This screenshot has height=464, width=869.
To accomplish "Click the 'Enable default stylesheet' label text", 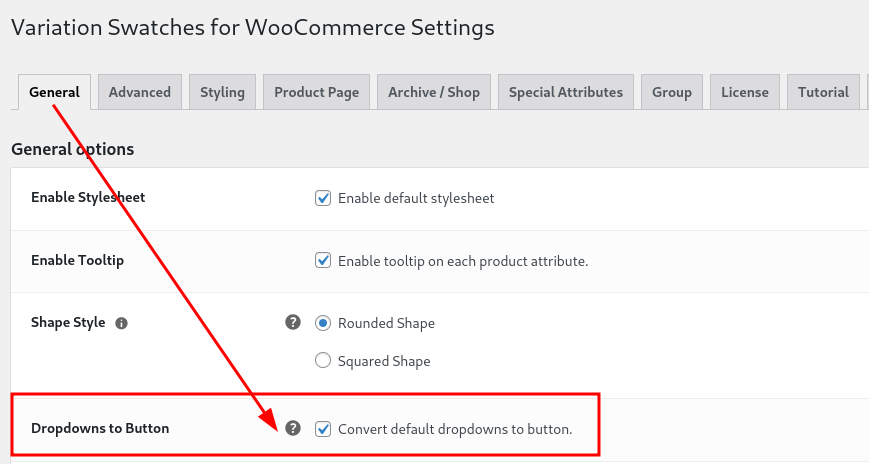I will (416, 198).
